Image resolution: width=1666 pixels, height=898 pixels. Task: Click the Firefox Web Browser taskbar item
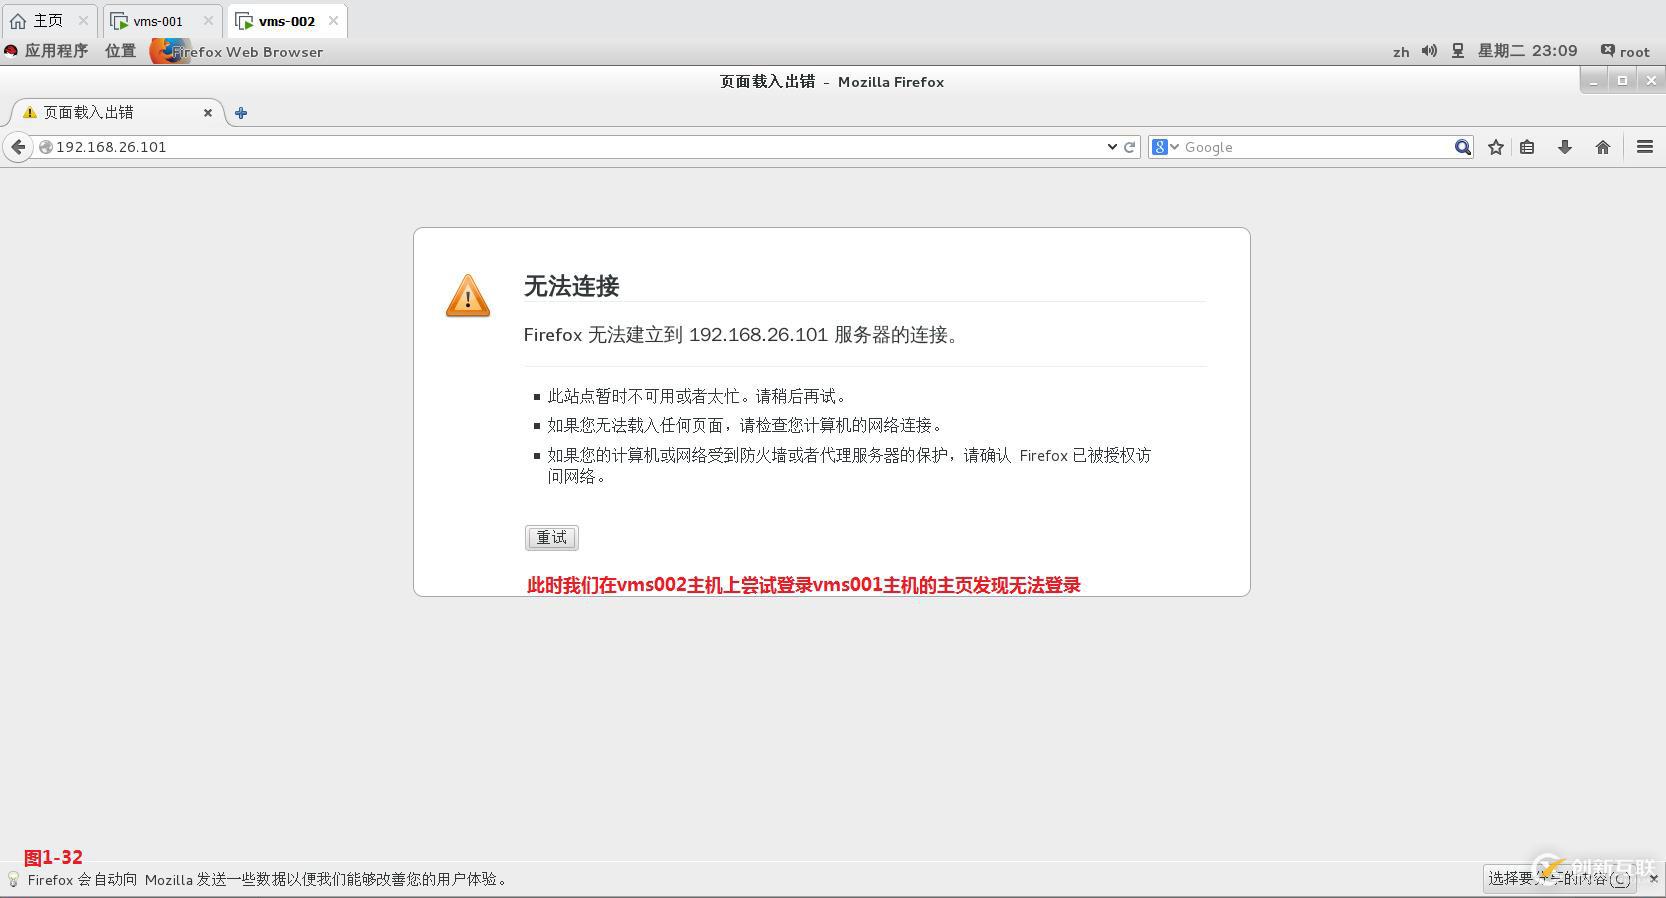click(237, 51)
